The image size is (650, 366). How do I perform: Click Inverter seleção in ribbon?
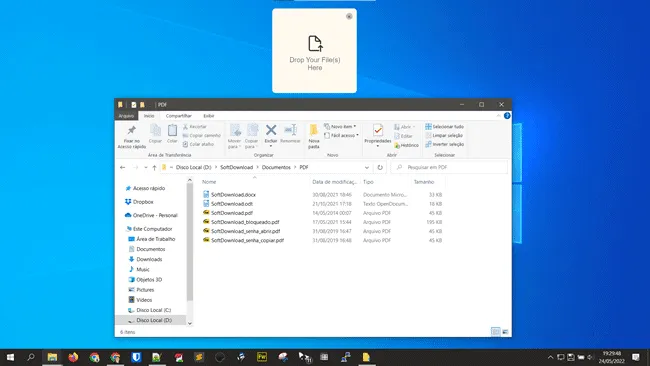click(444, 144)
